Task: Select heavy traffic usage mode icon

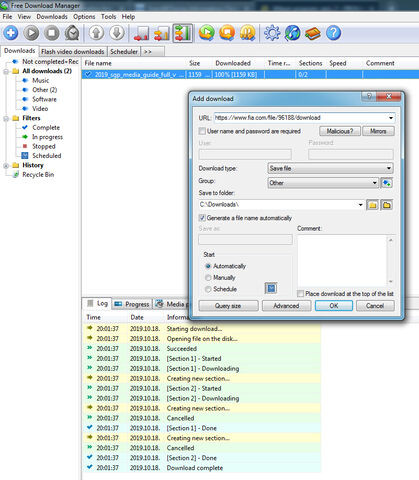Action: coord(182,33)
